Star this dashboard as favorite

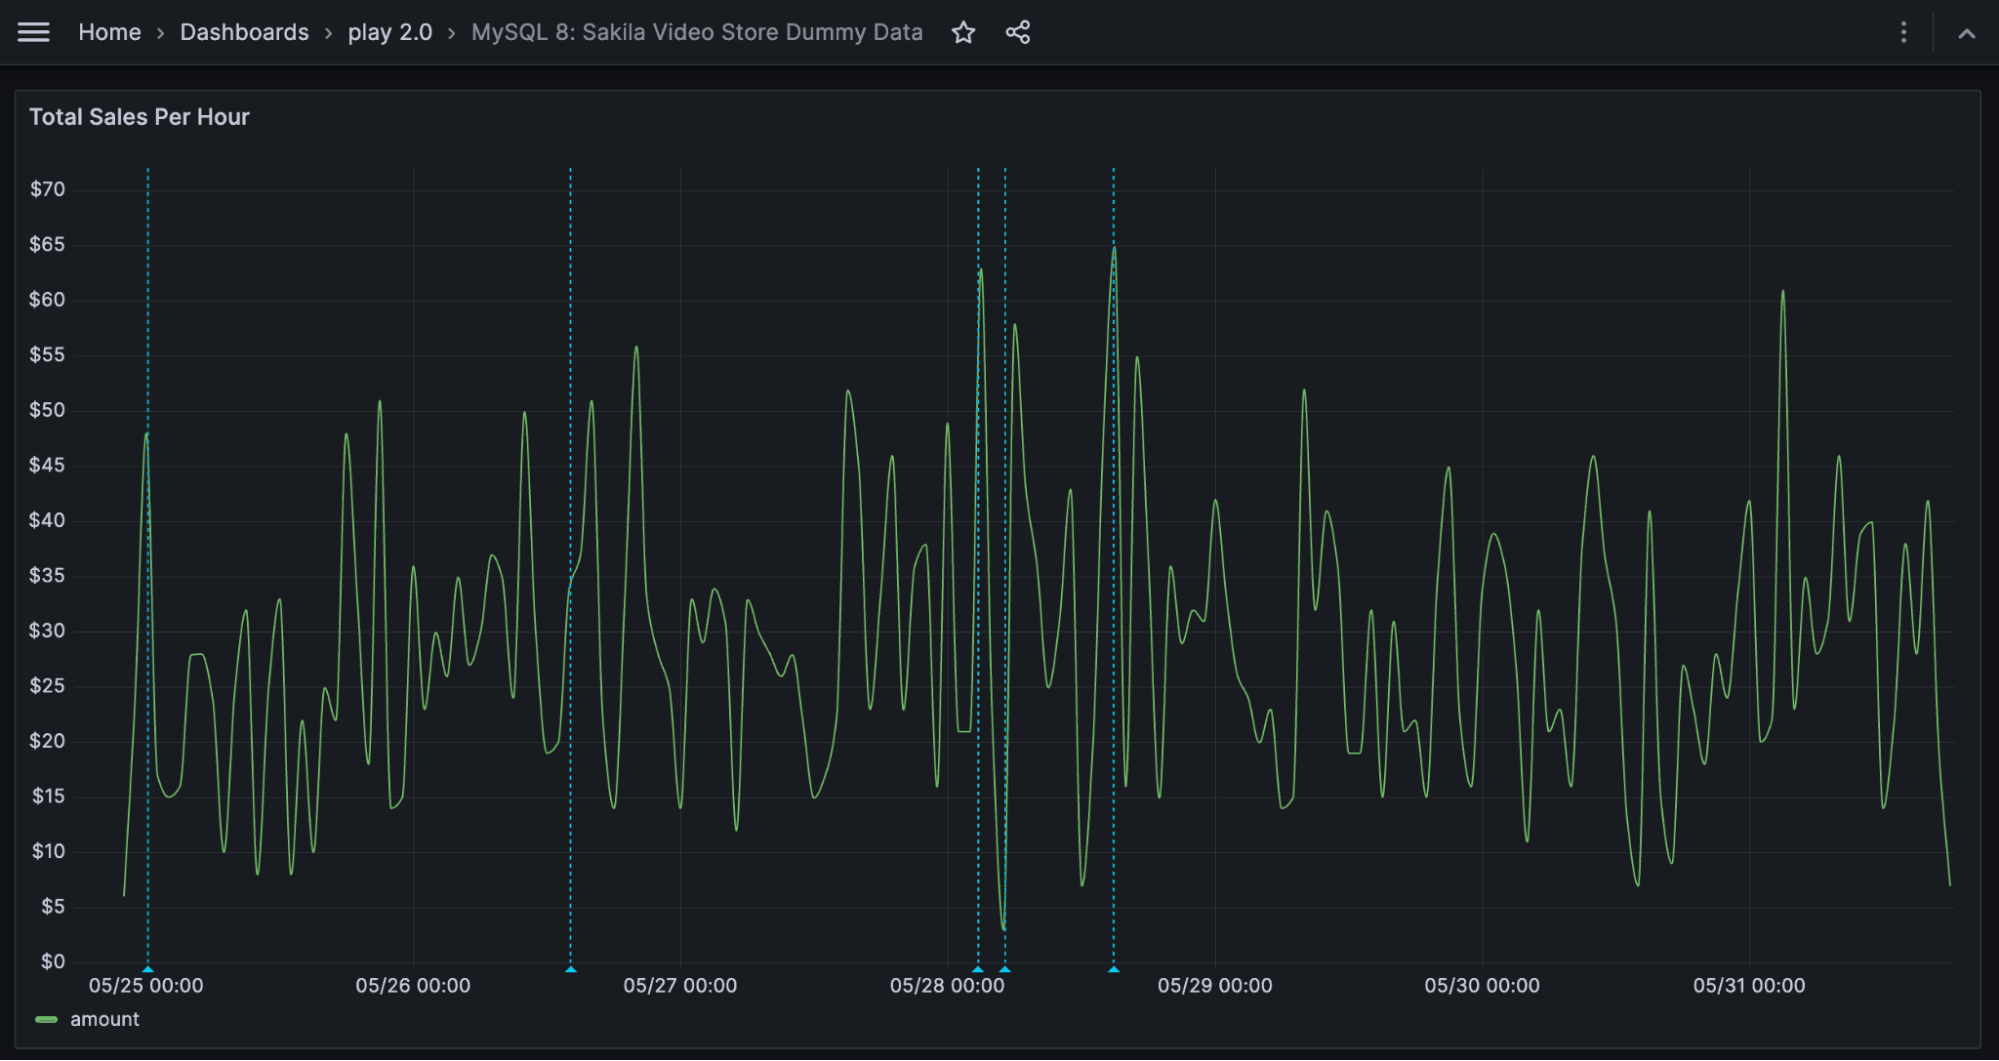(x=963, y=32)
